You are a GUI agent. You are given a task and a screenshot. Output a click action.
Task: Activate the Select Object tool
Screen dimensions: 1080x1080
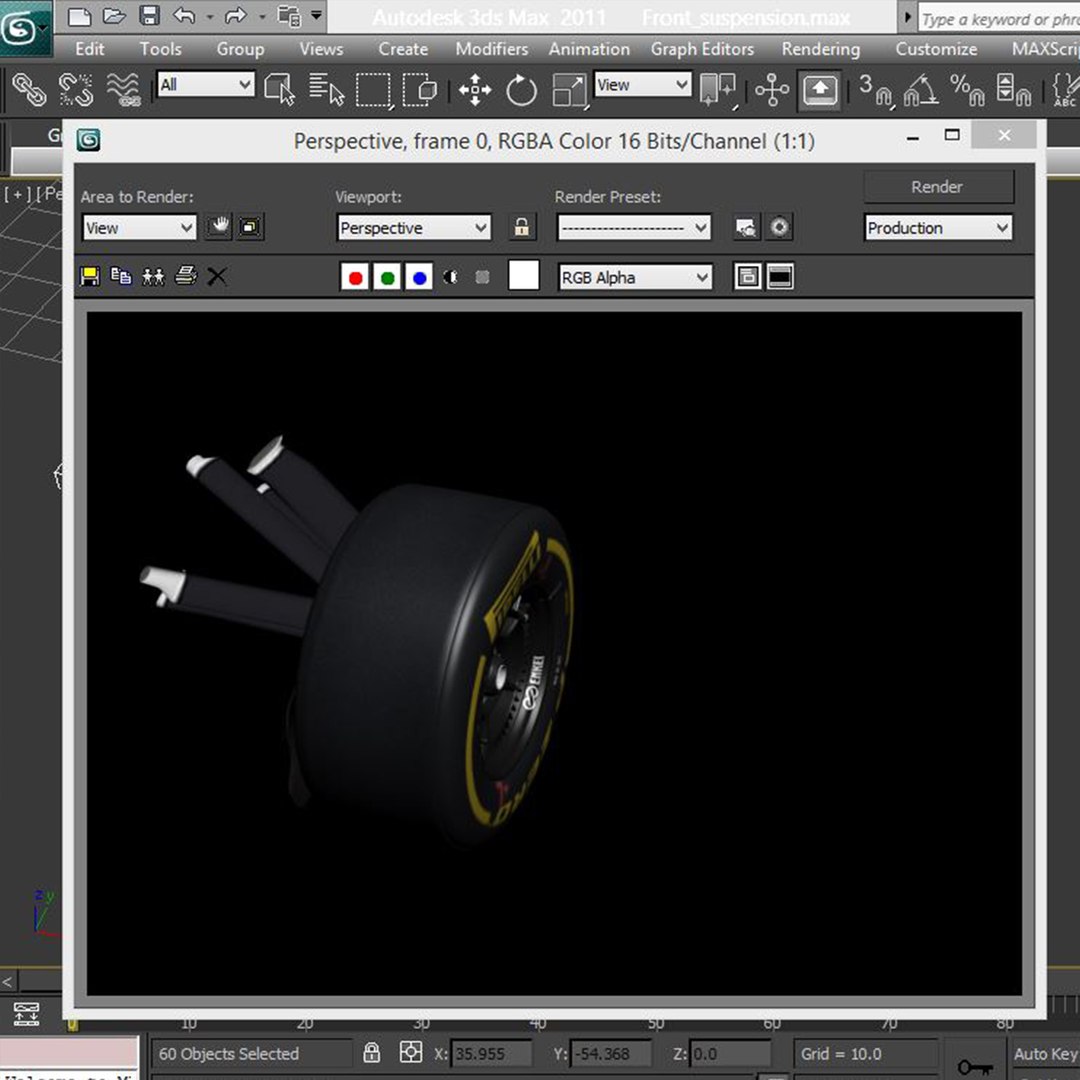279,90
